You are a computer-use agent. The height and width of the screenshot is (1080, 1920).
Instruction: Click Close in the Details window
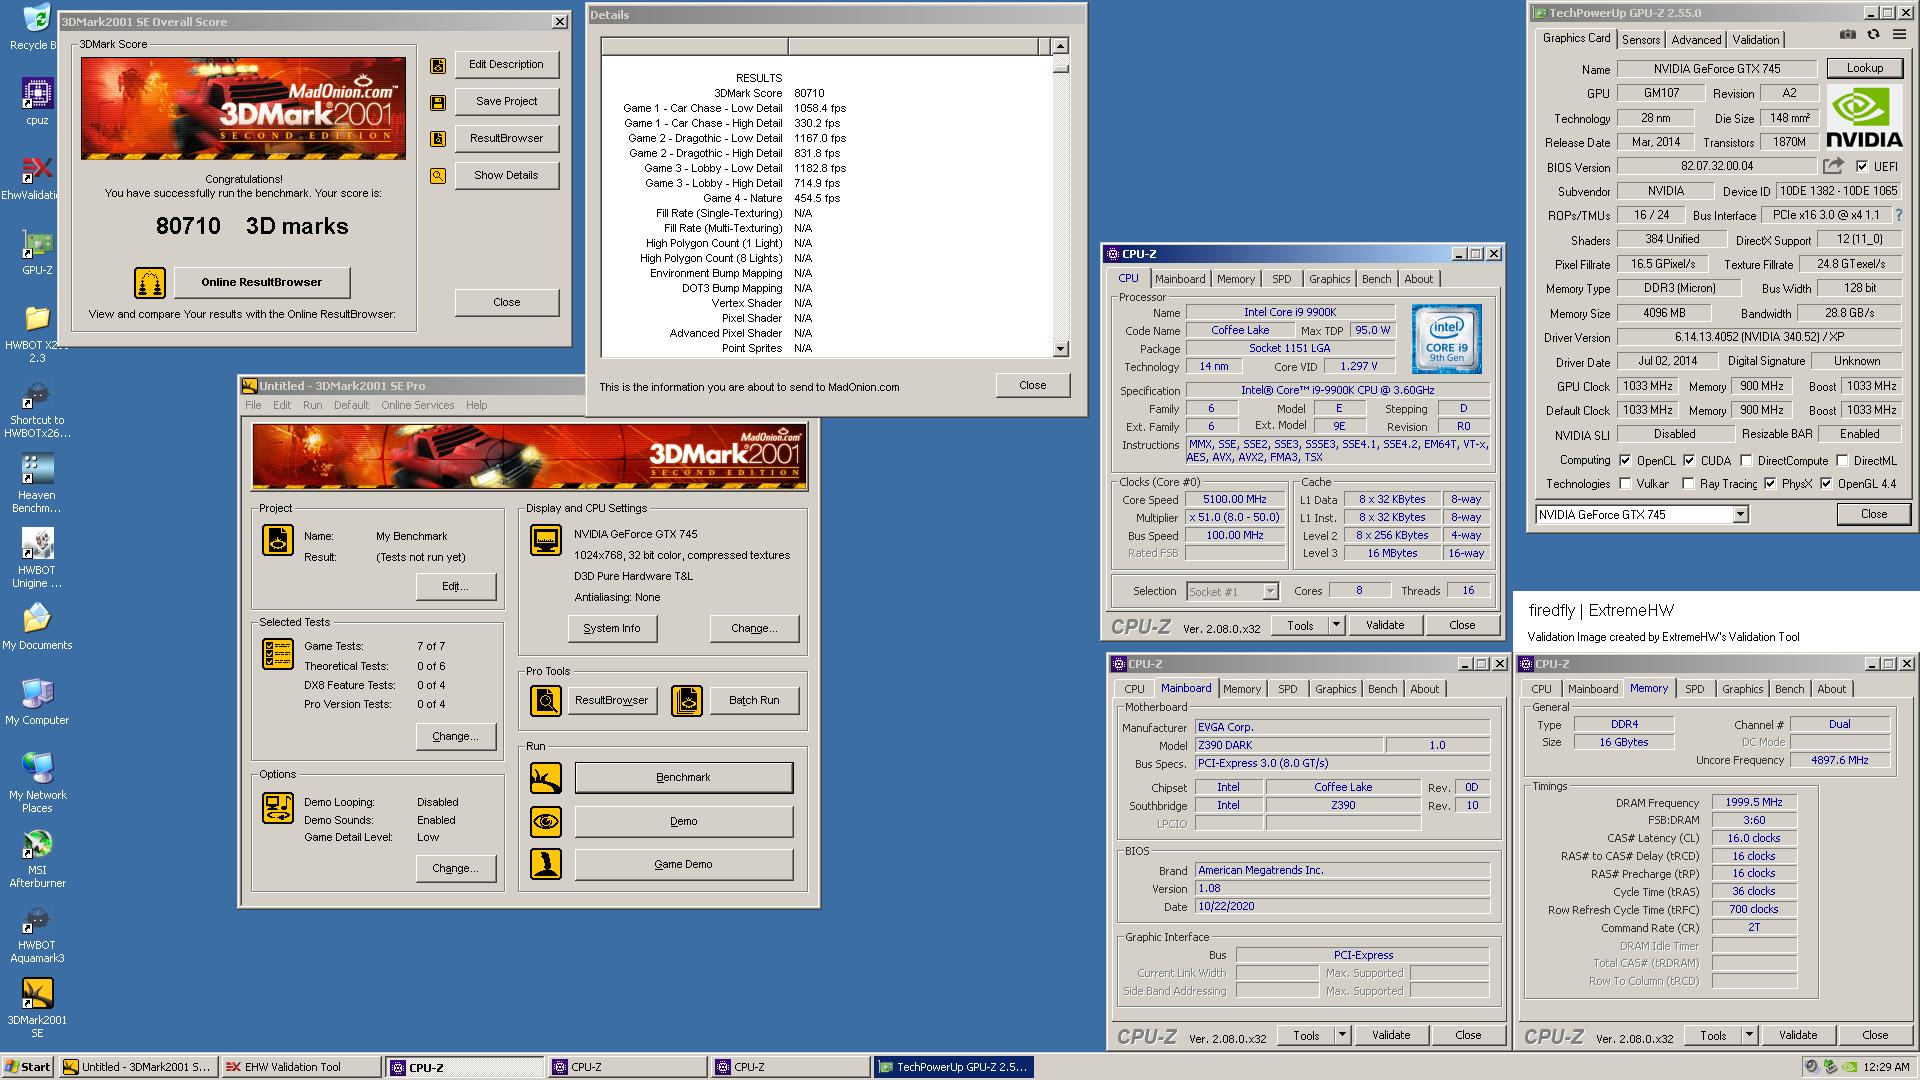(1032, 385)
